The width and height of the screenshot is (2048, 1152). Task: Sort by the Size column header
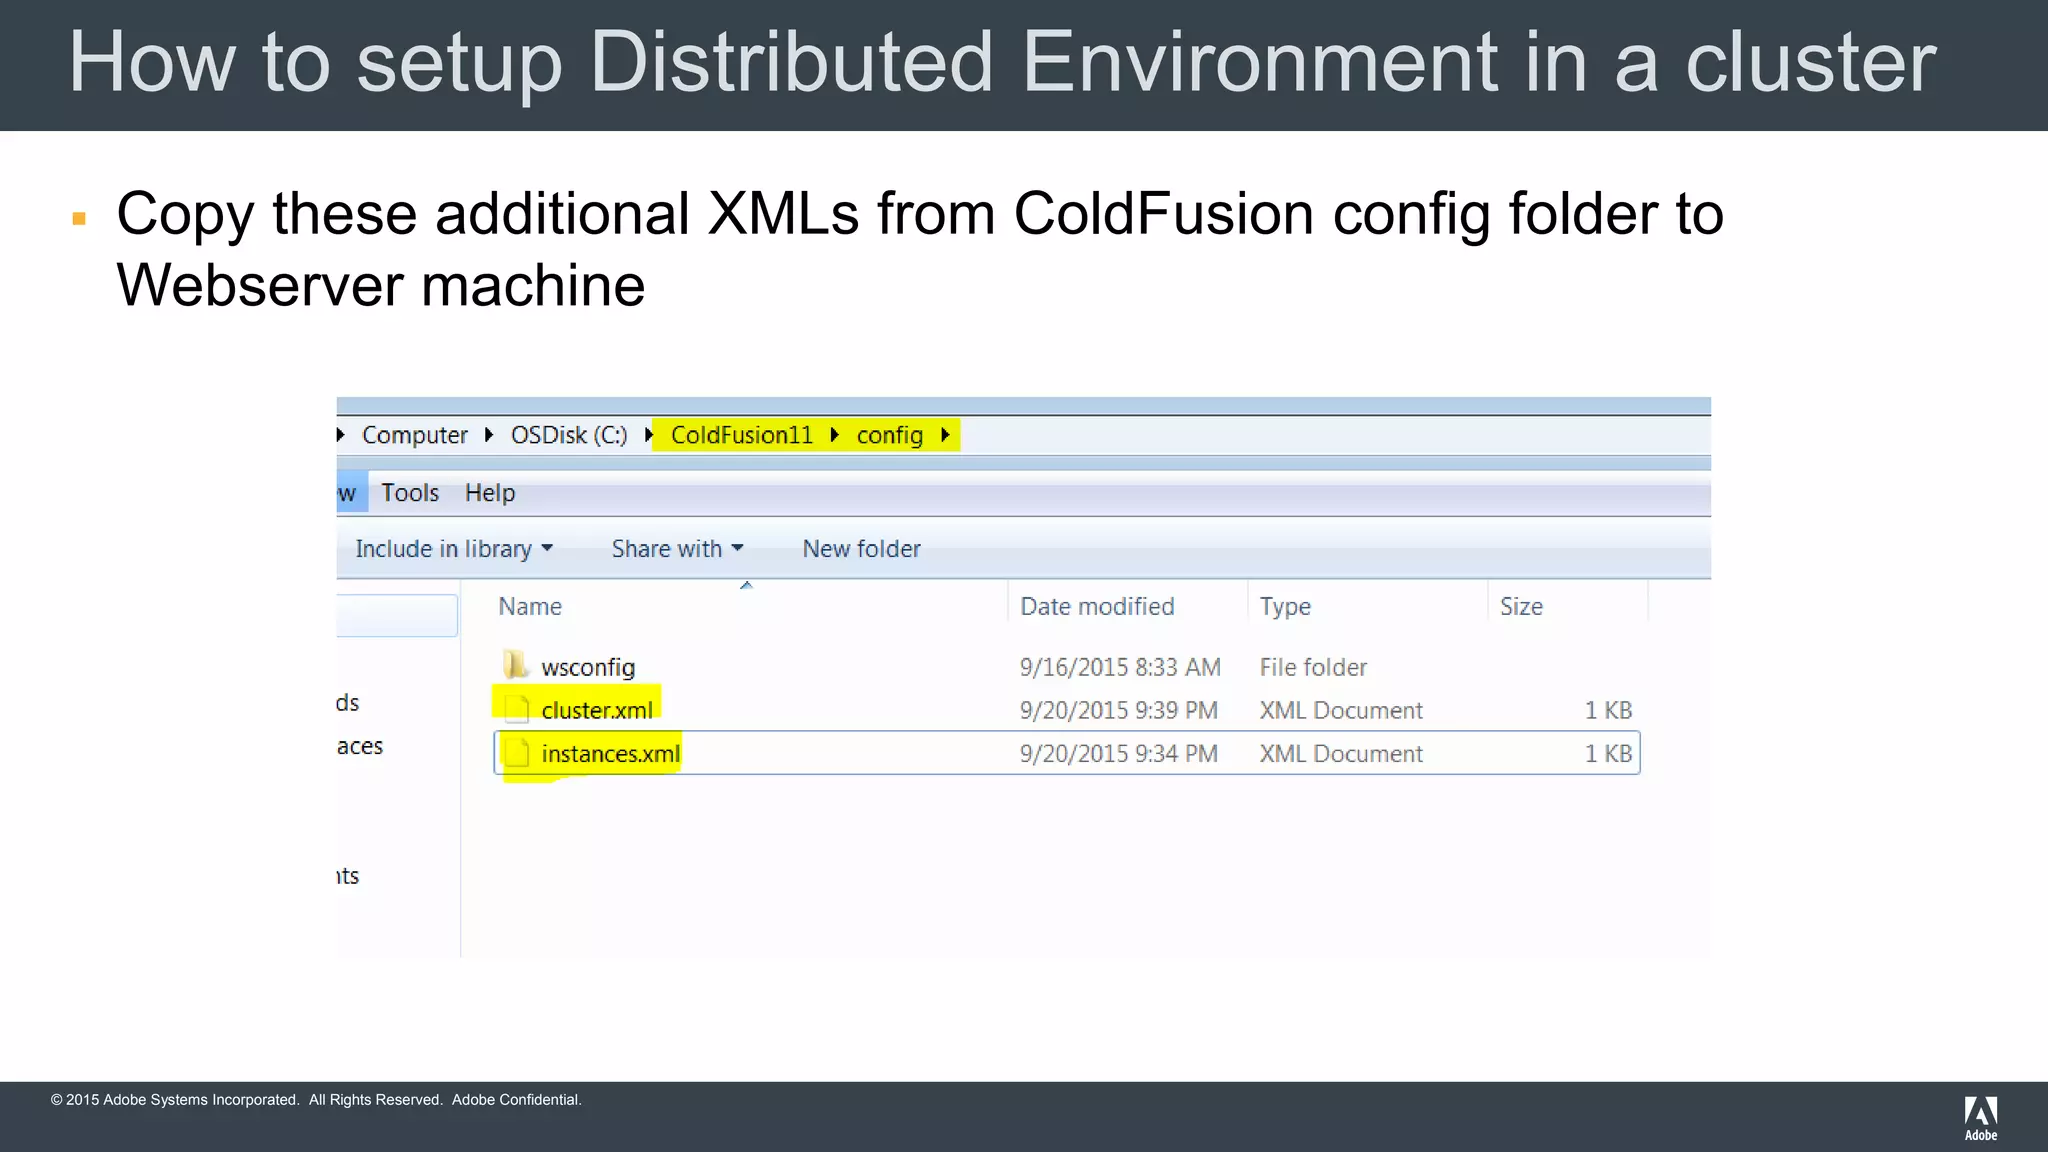[1521, 606]
